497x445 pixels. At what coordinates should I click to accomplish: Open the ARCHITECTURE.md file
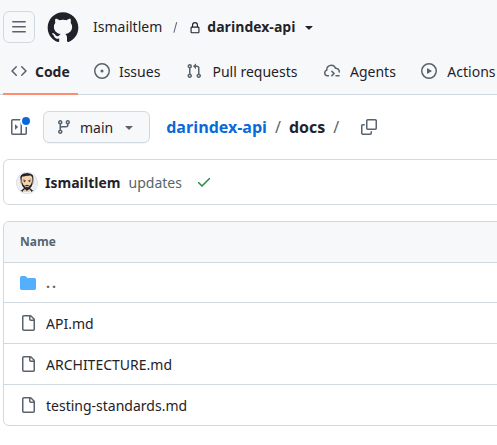109,365
